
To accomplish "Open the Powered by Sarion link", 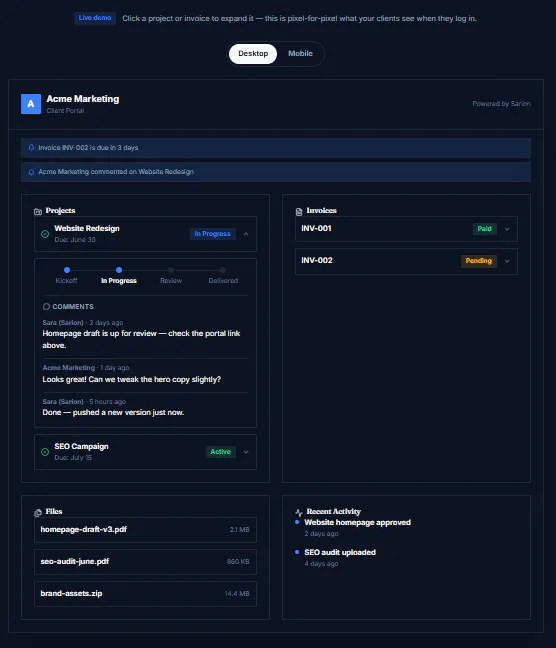I will tap(501, 104).
